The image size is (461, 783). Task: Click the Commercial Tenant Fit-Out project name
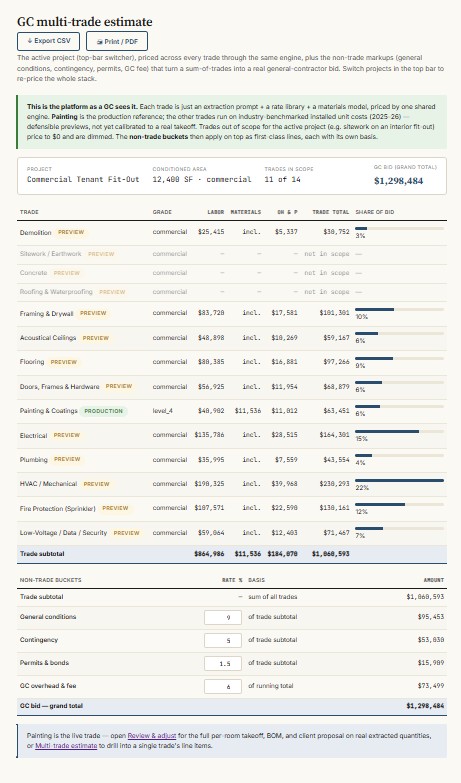click(x=83, y=179)
